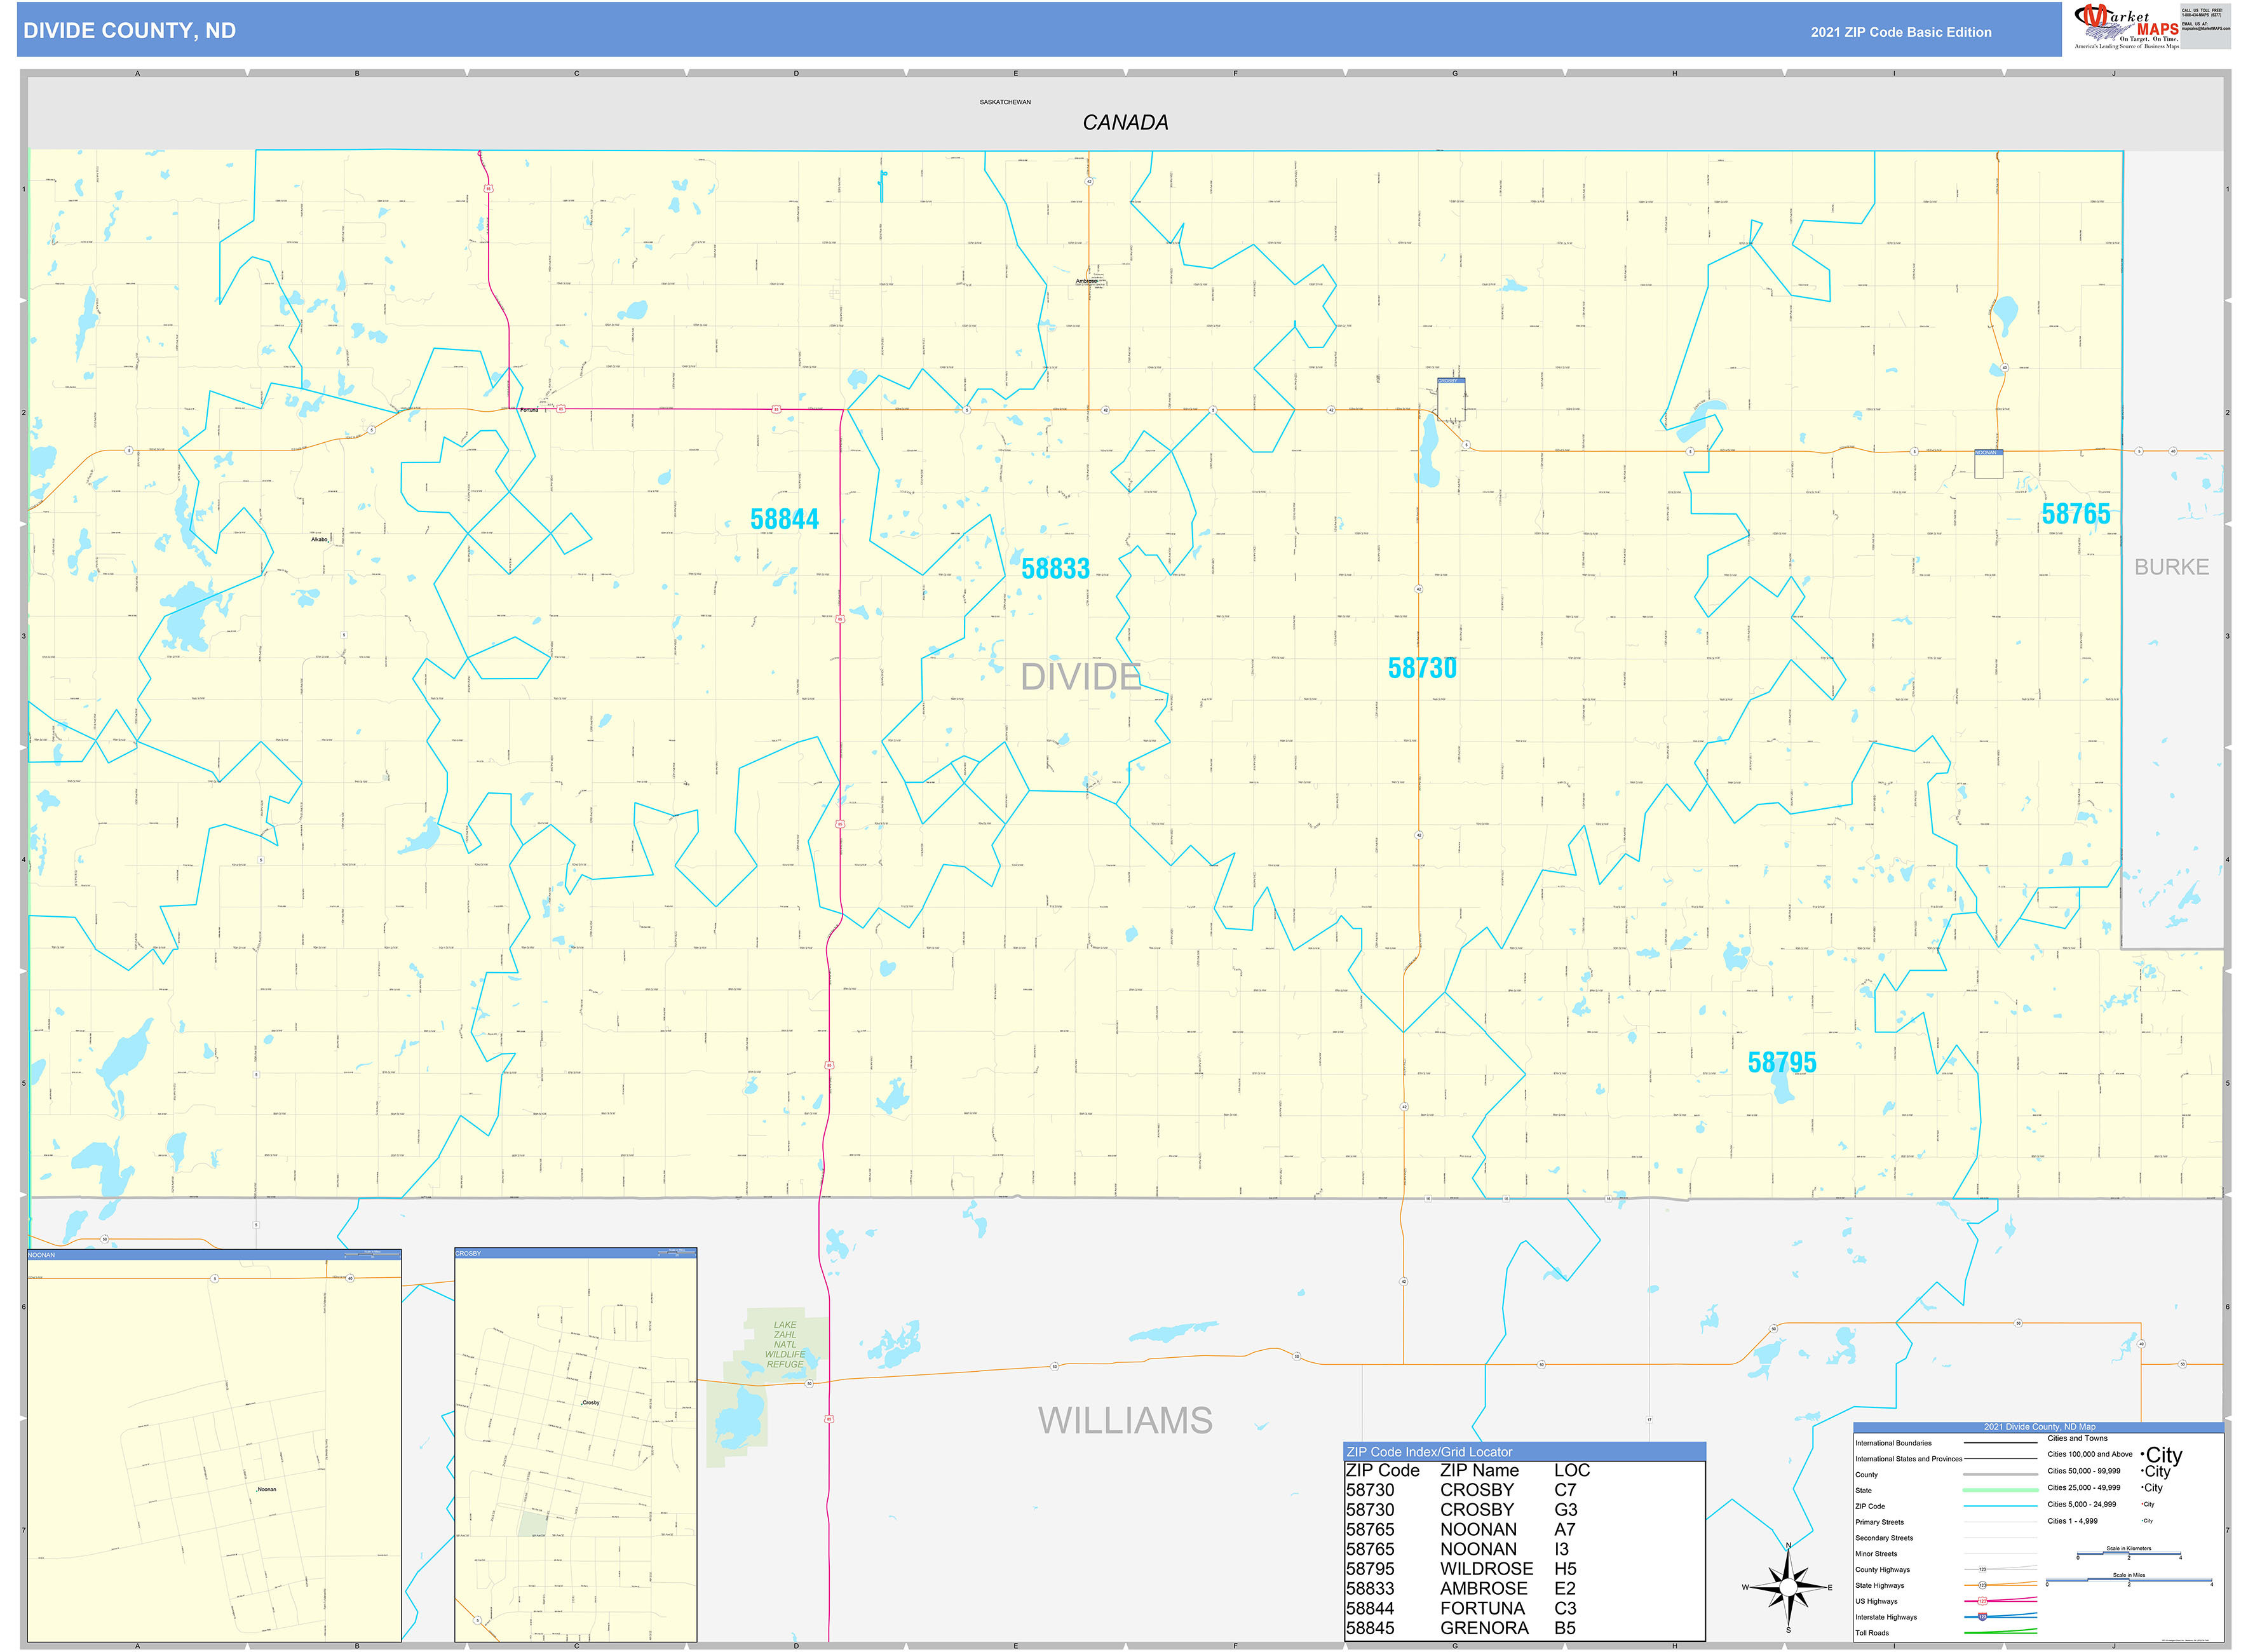Click the State Highways circle shield in legend

click(x=1983, y=1585)
